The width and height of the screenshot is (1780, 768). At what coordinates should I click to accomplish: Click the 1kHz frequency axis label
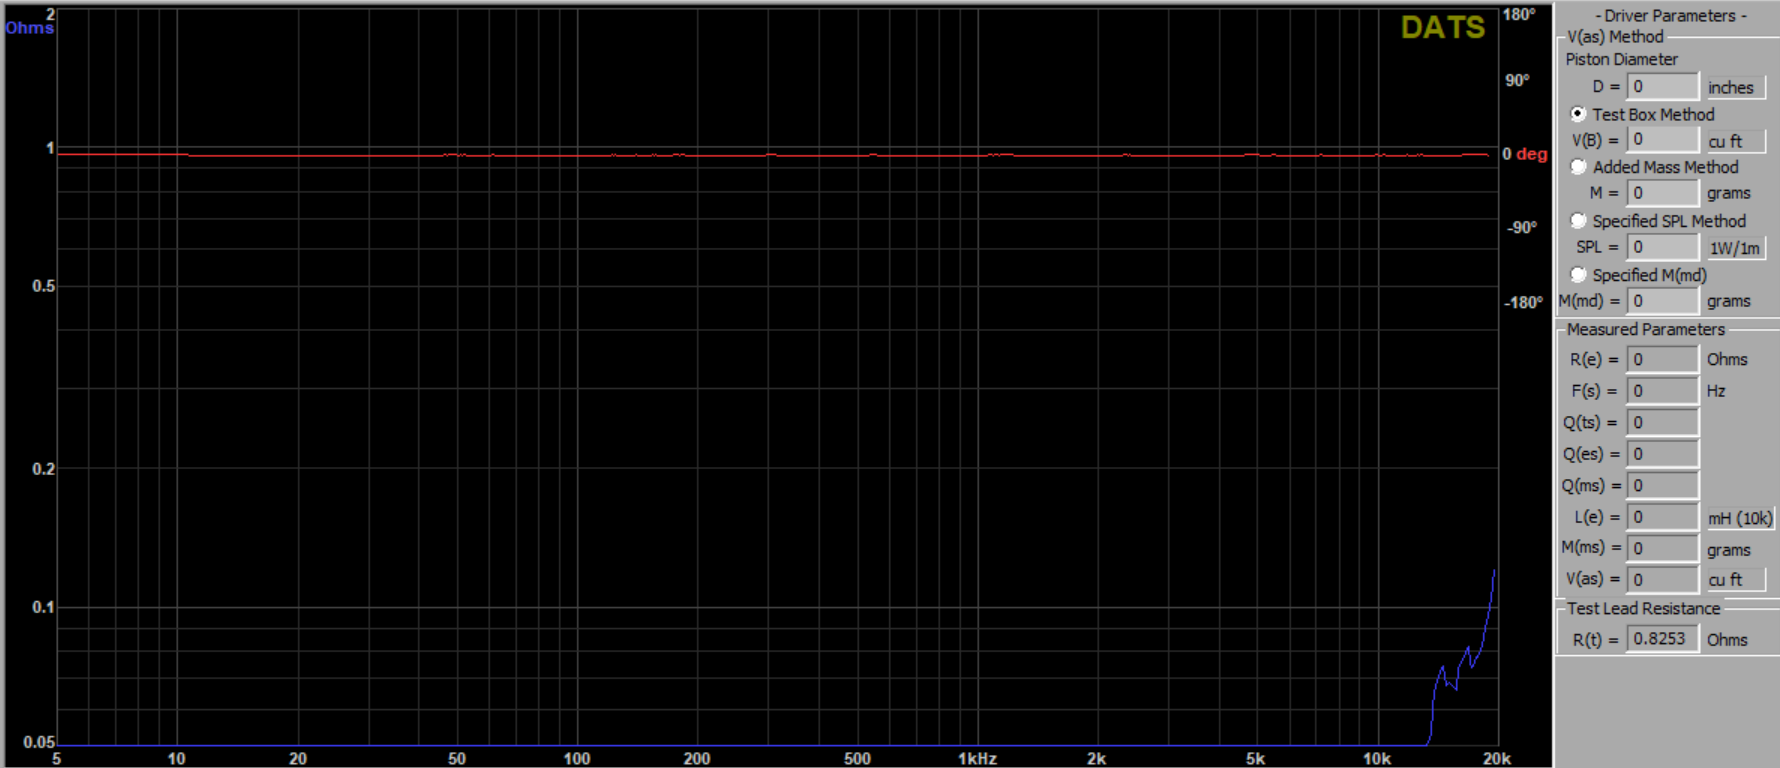click(977, 759)
